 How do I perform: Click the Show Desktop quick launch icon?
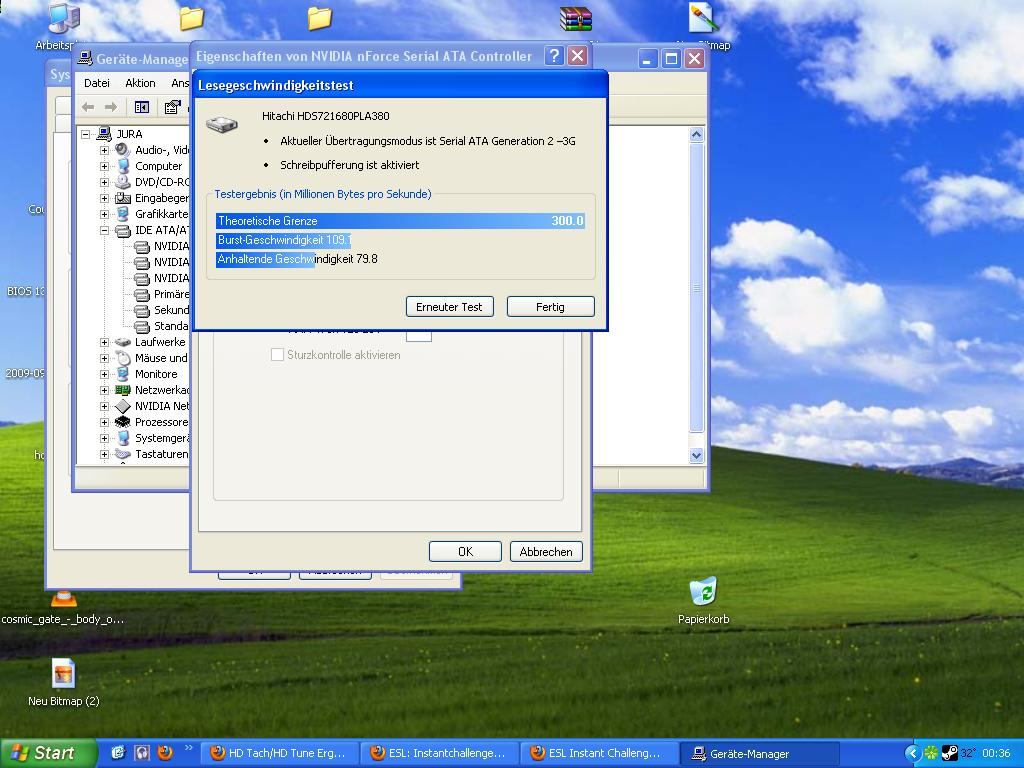click(118, 753)
